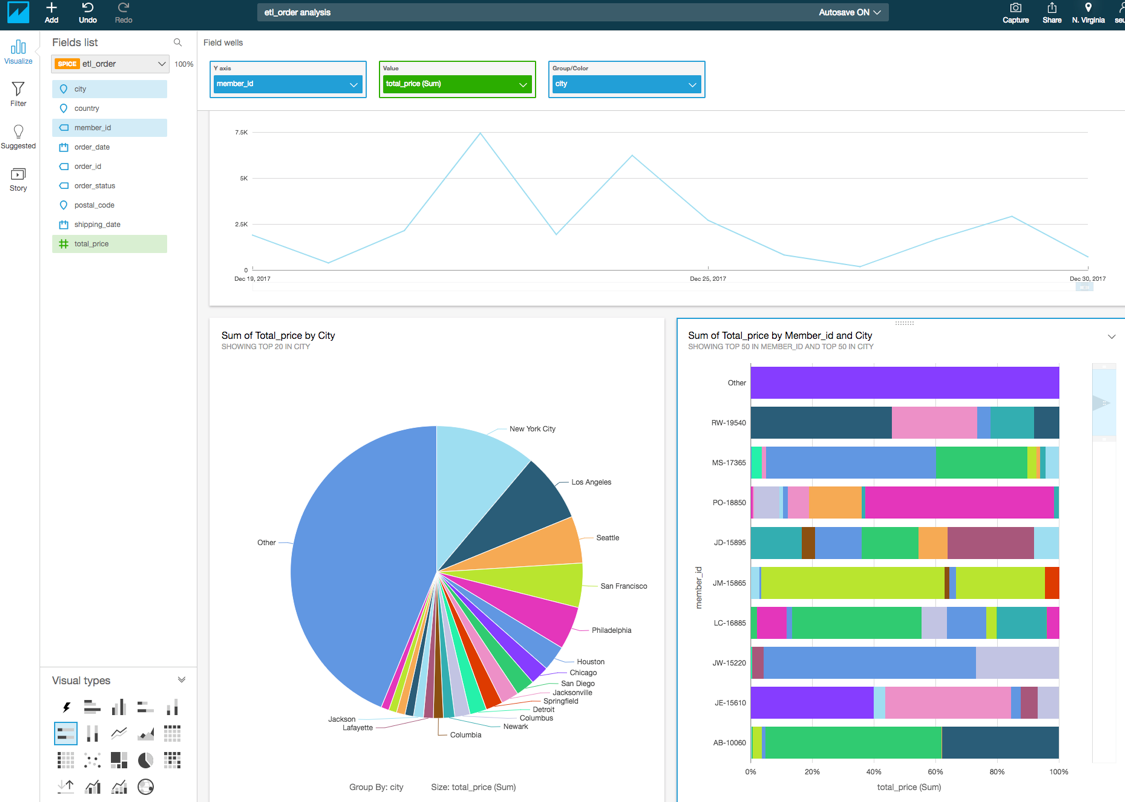Viewport: 1125px width, 802px height.
Task: Select the postal_code field
Action: (x=110, y=205)
